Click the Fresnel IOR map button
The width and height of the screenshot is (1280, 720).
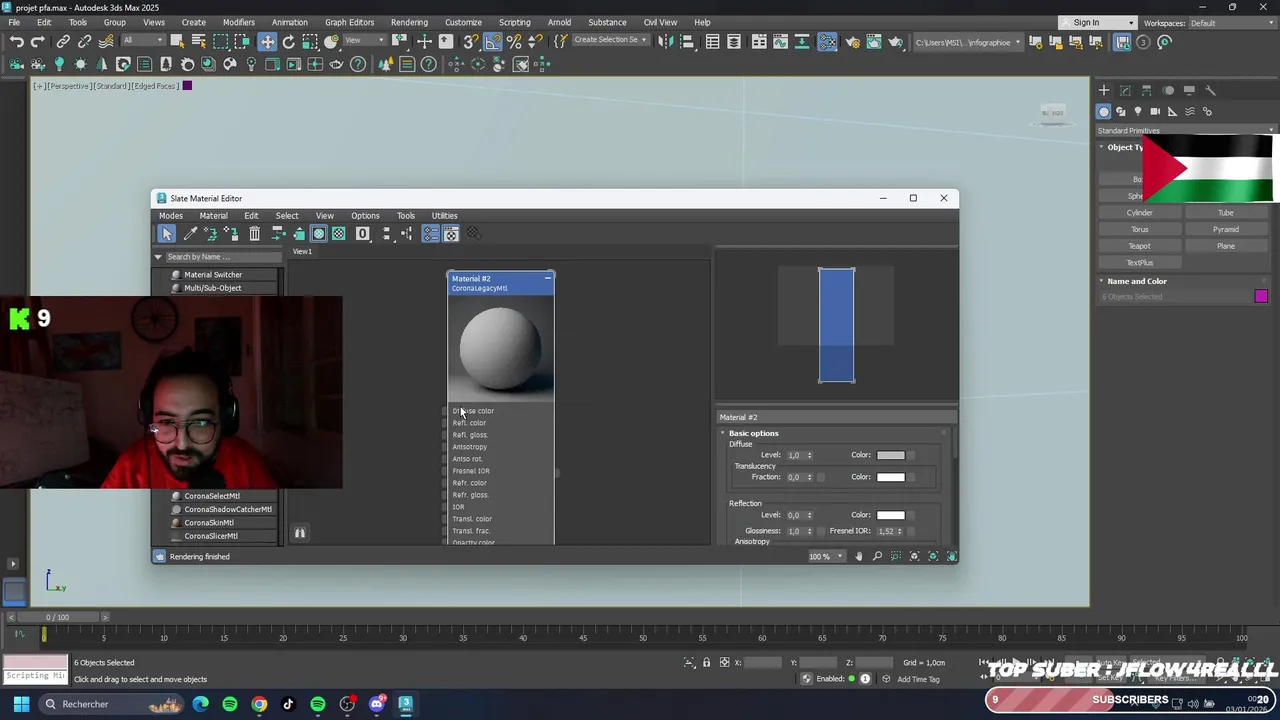pyautogui.click(x=910, y=532)
